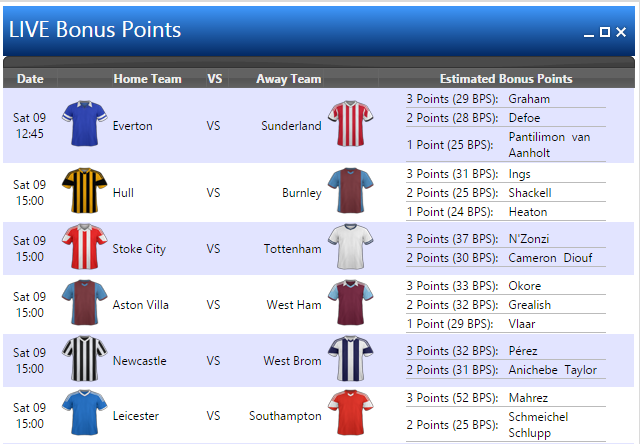Screen dimensions: 640x444
Task: Click Everton's blue home jersey icon
Action: (x=84, y=123)
